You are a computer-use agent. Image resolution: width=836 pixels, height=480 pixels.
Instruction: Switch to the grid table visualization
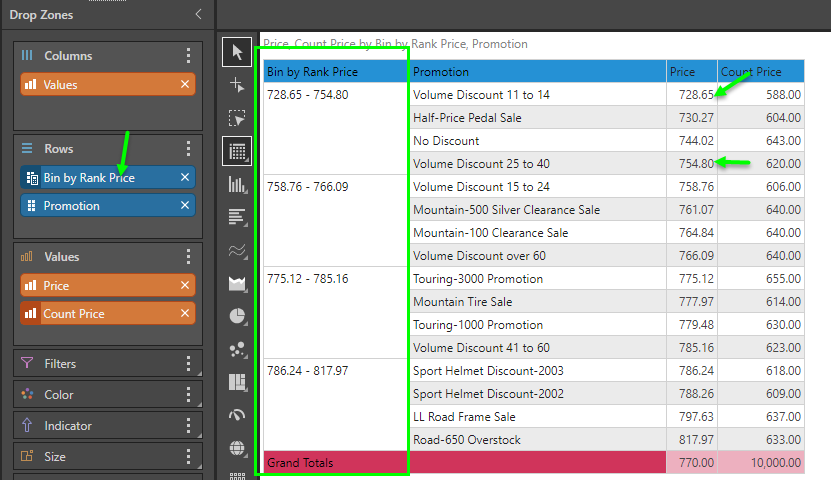(x=237, y=151)
